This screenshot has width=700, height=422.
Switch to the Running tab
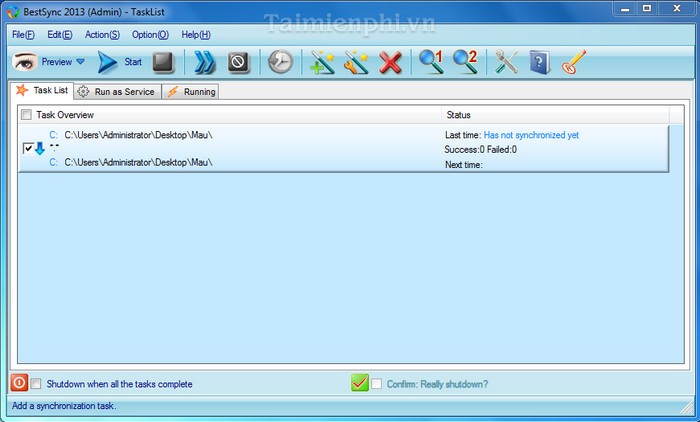pos(191,92)
